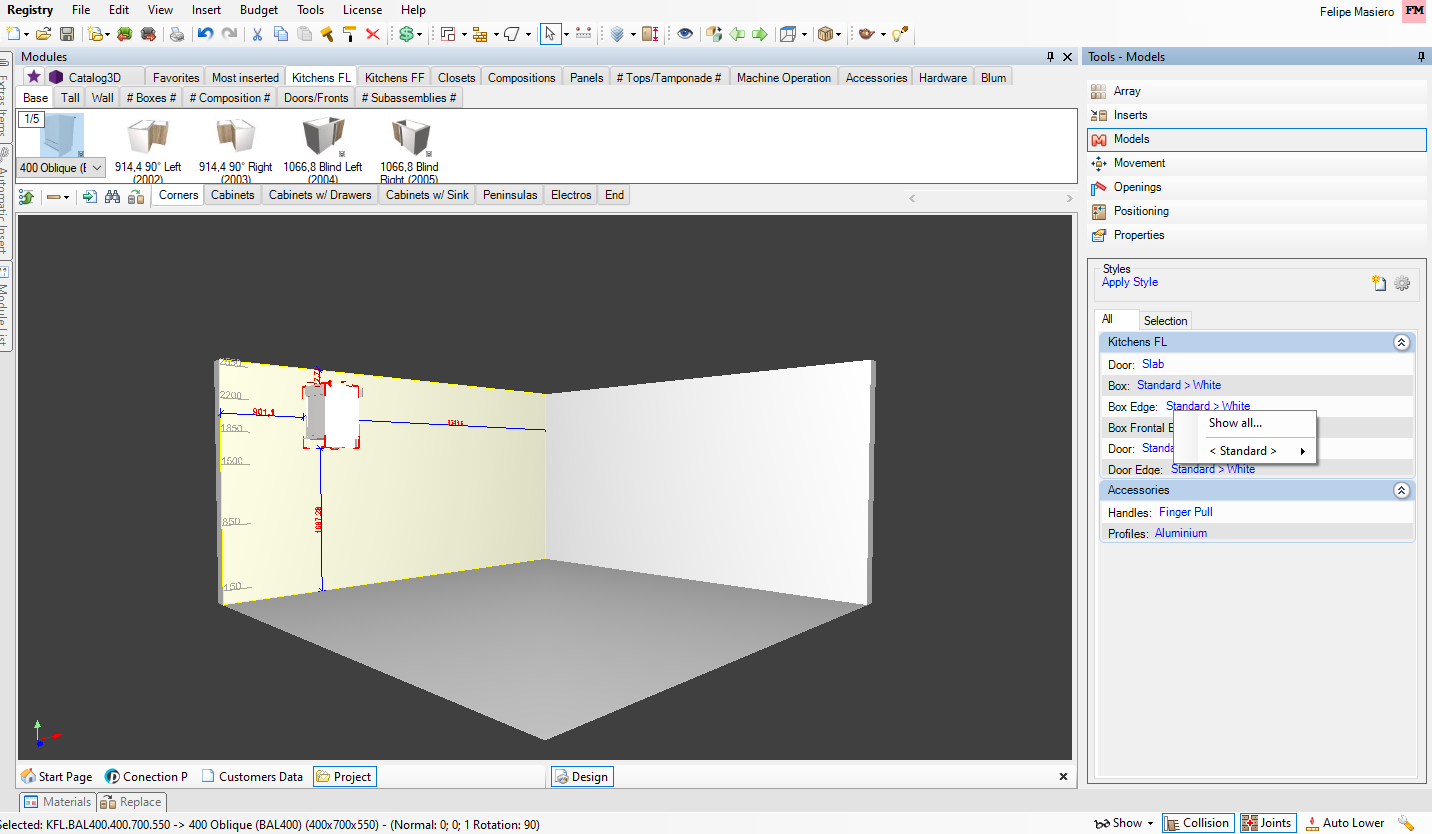Click the paint roller format icon
Screen dimensions: 1432x834
click(x=349, y=34)
